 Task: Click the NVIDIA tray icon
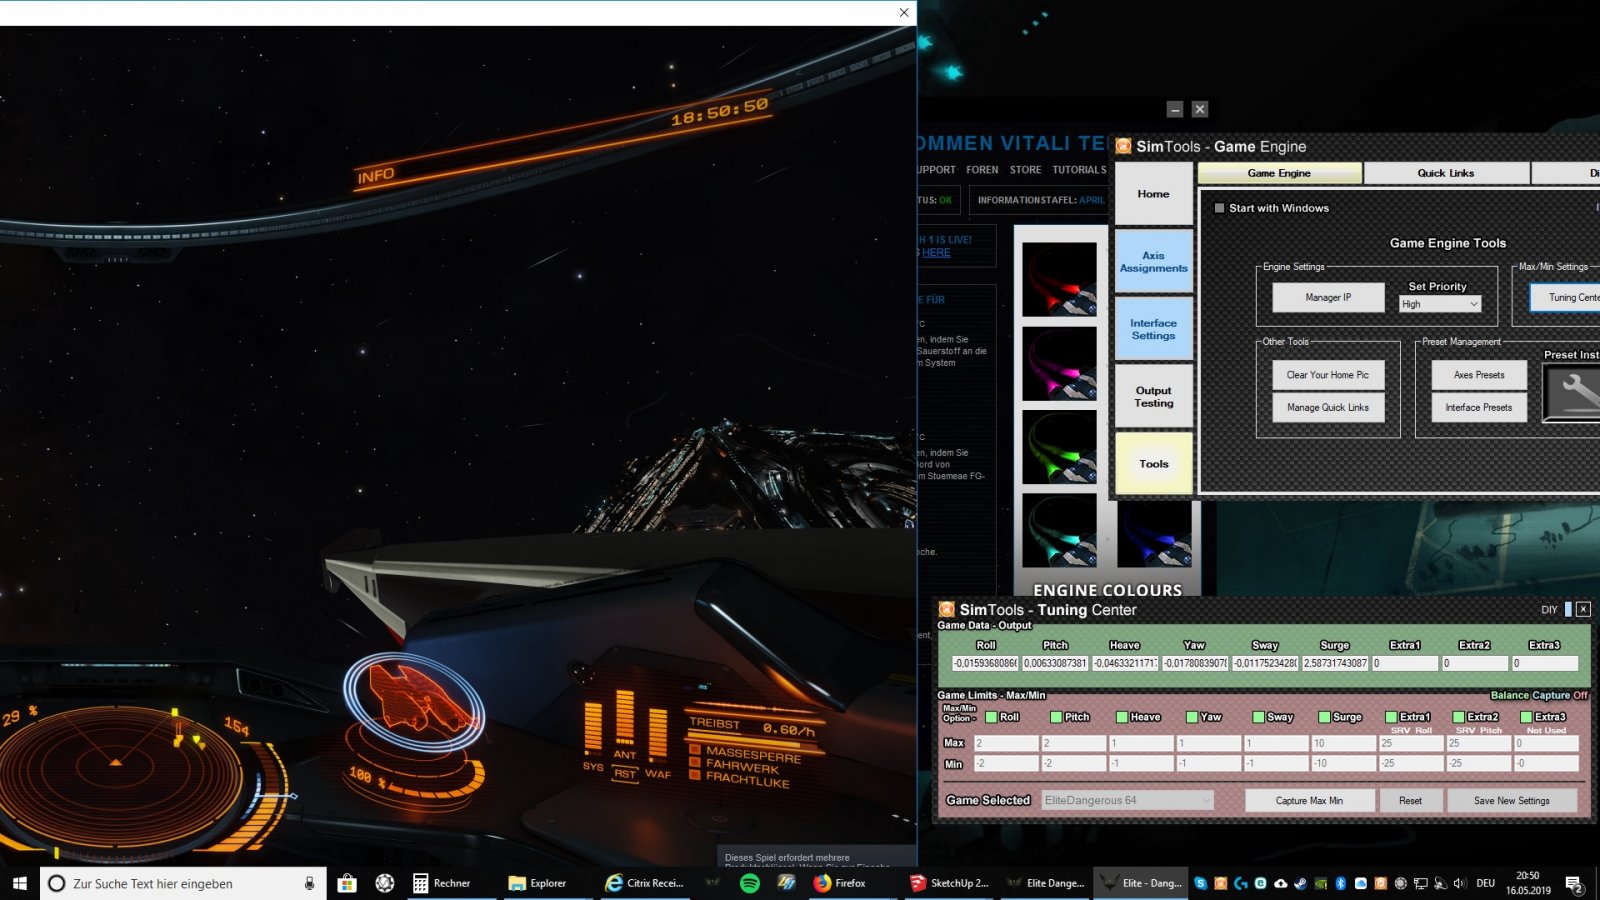point(1321,883)
